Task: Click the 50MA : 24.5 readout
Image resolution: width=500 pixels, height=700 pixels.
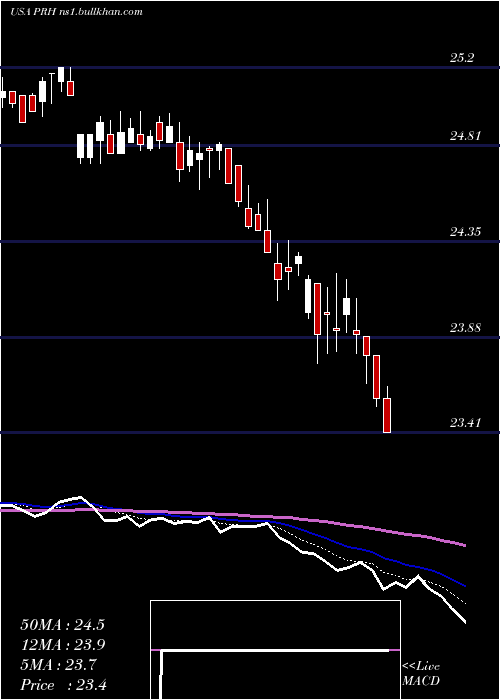Action: click(62, 625)
